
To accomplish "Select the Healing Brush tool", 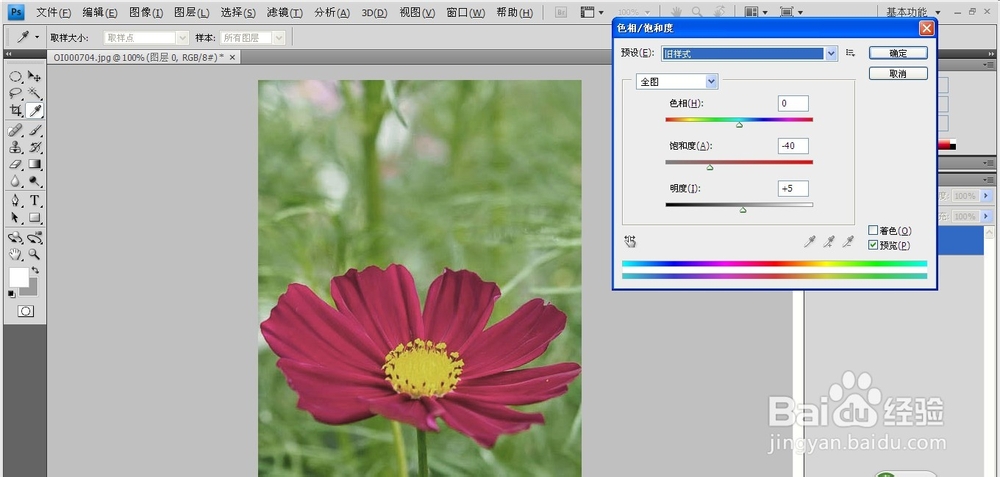I will pos(15,130).
